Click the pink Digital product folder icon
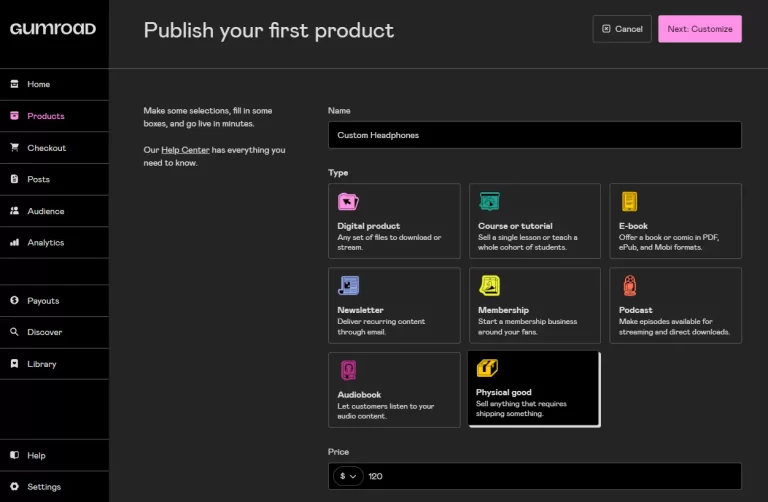The width and height of the screenshot is (768, 502). click(x=348, y=201)
